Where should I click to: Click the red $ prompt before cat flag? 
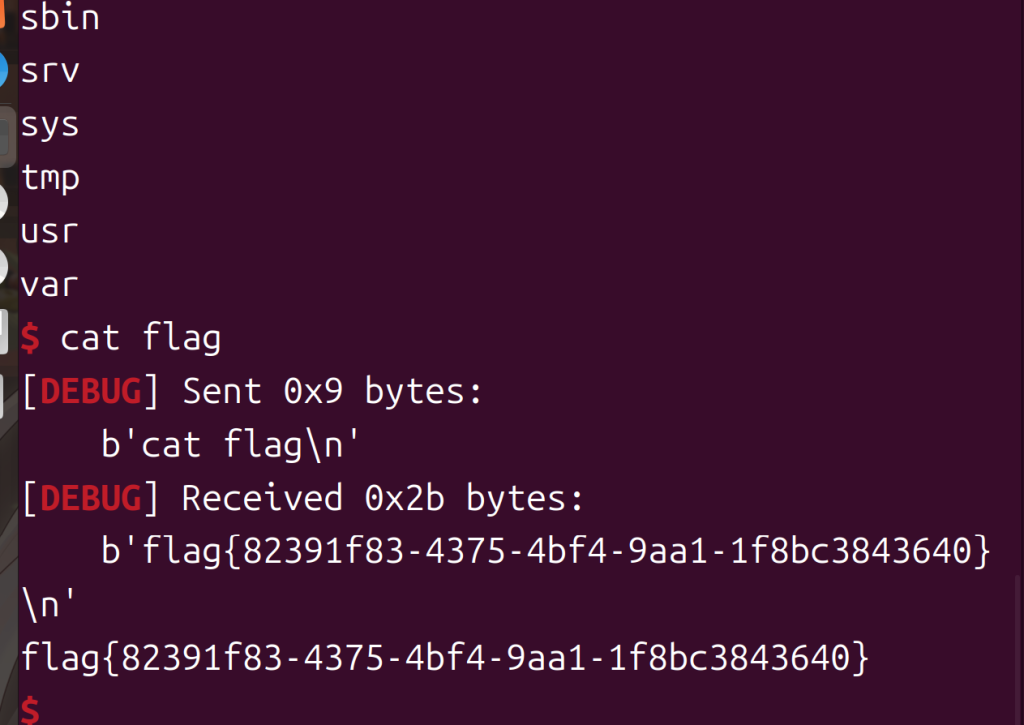pyautogui.click(x=31, y=338)
